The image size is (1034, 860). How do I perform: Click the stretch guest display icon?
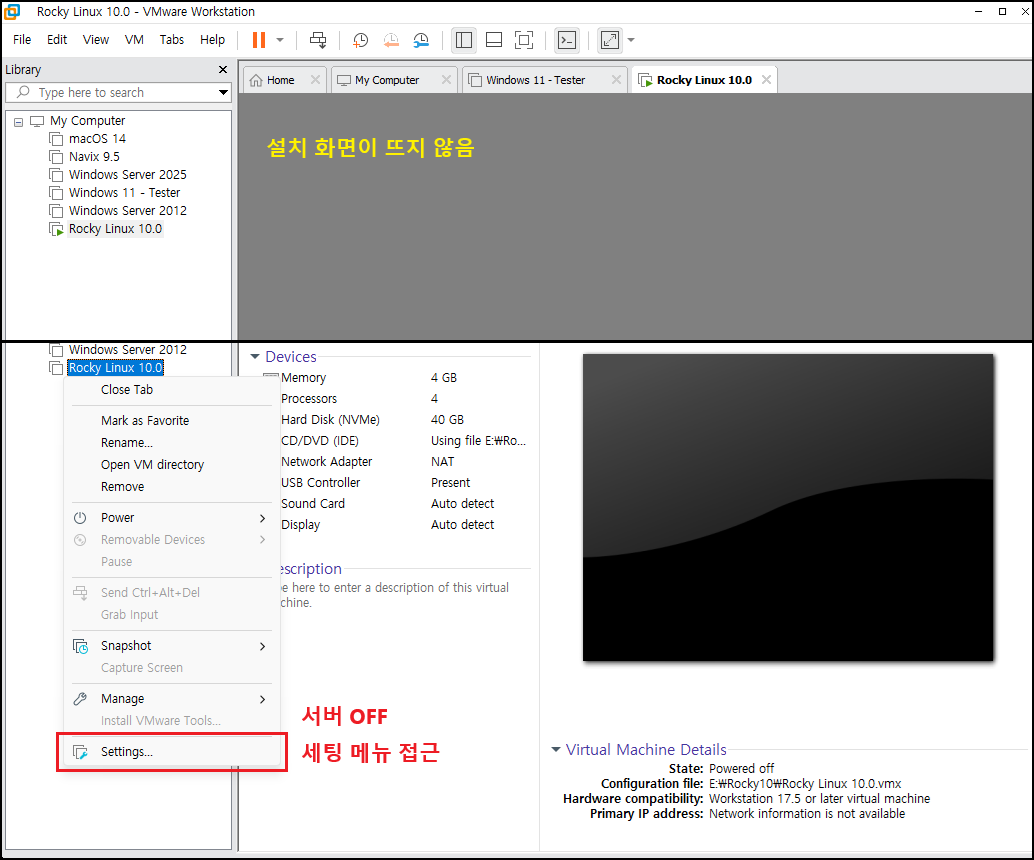coord(610,40)
